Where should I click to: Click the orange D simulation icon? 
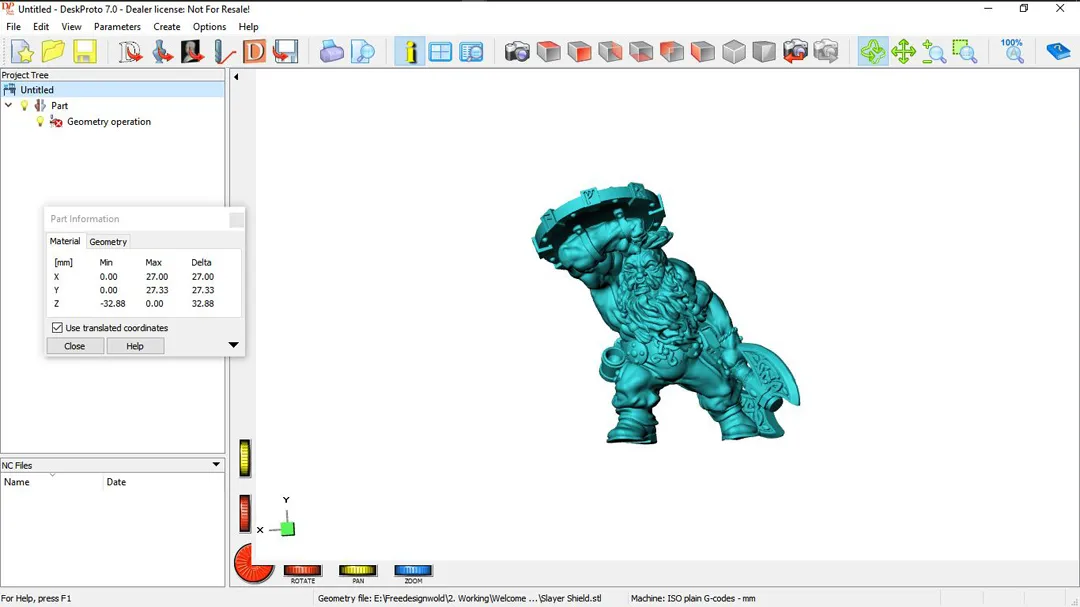(x=254, y=52)
